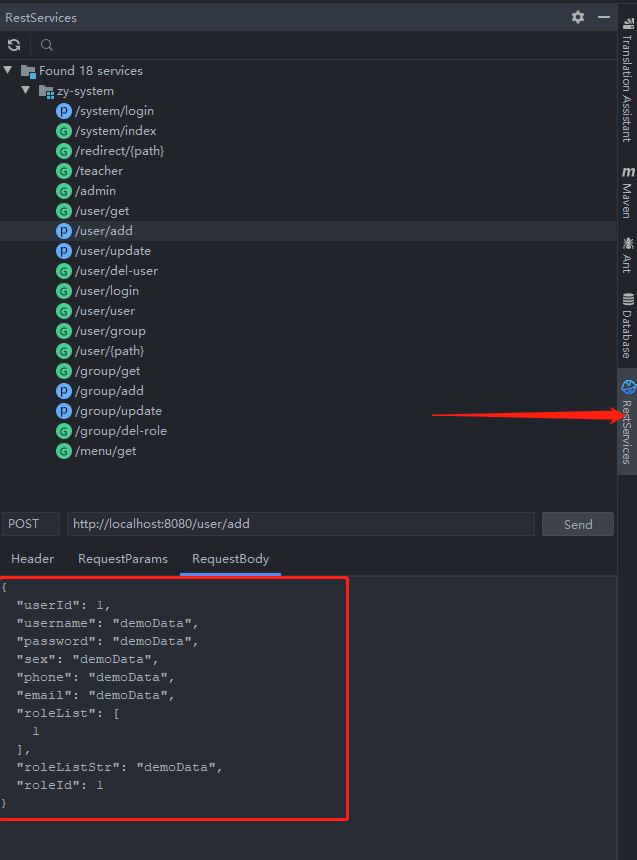
Task: Select the /user/del-user service
Action: [x=116, y=271]
